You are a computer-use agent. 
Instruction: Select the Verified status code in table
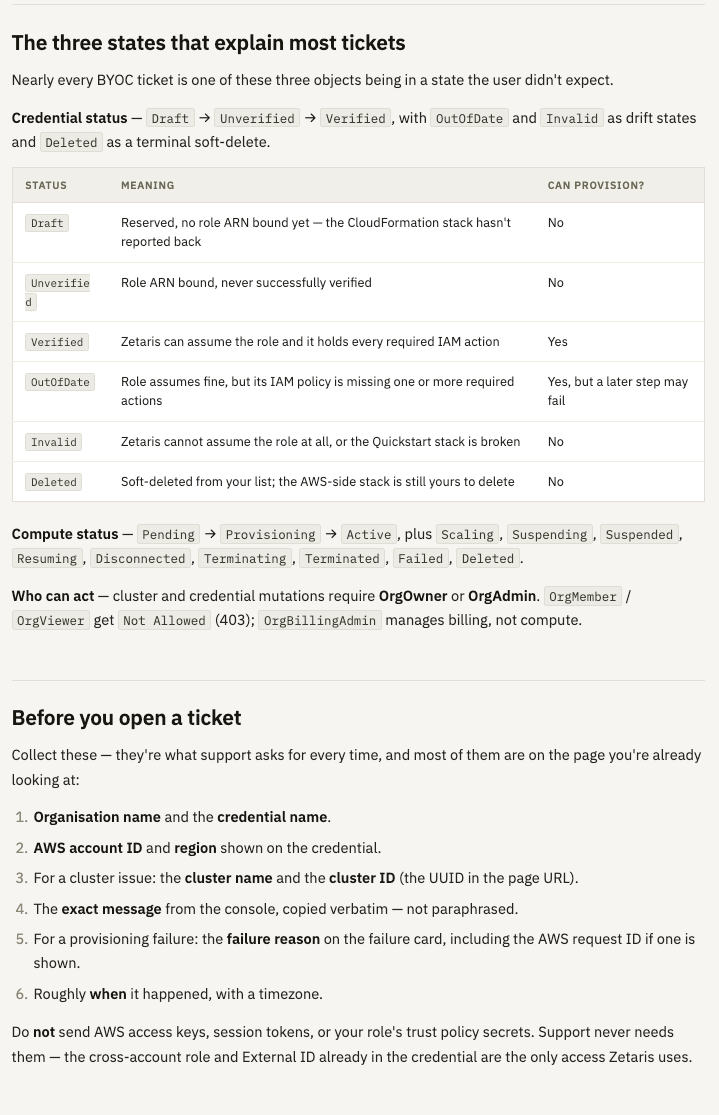[57, 342]
